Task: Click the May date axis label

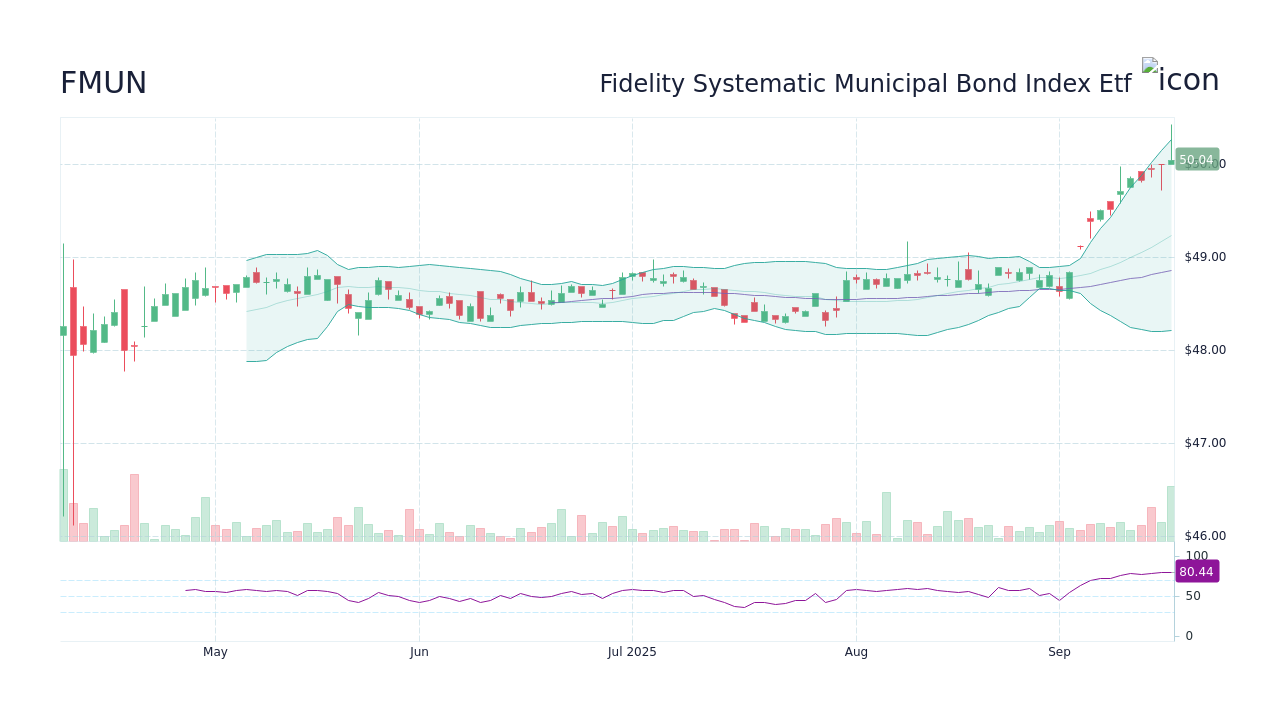Action: coord(215,652)
